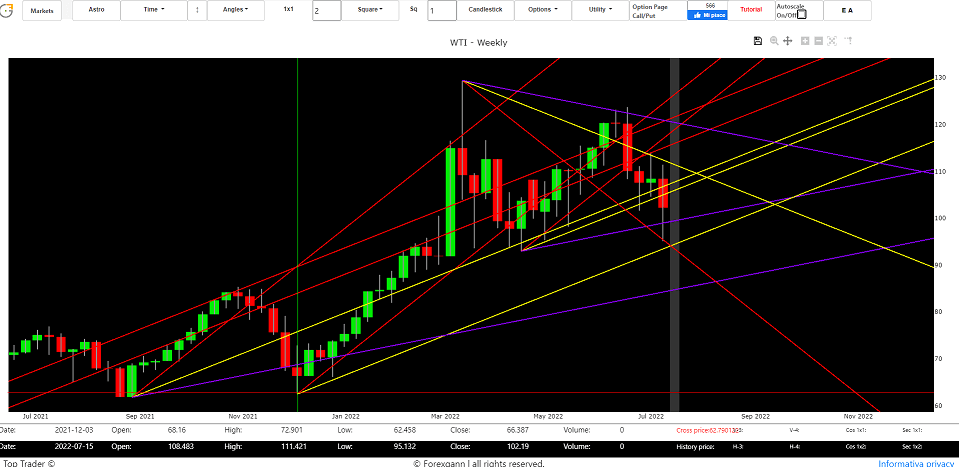Click the Facebook 'Mi piace' like button
The height and width of the screenshot is (467, 959).
pyautogui.click(x=710, y=15)
